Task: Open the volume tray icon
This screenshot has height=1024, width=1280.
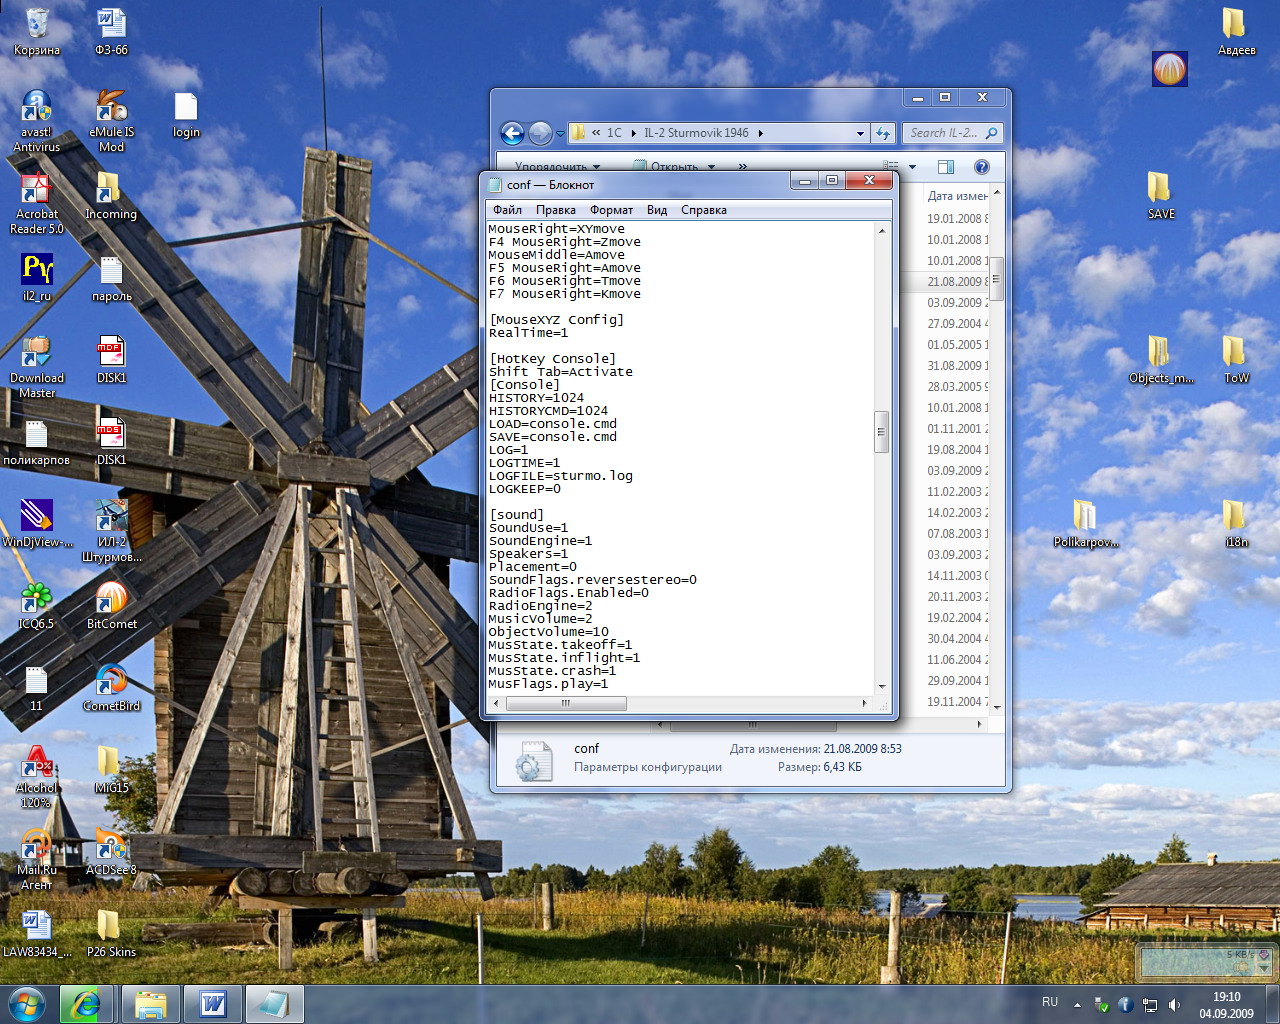Action: pos(1174,1004)
